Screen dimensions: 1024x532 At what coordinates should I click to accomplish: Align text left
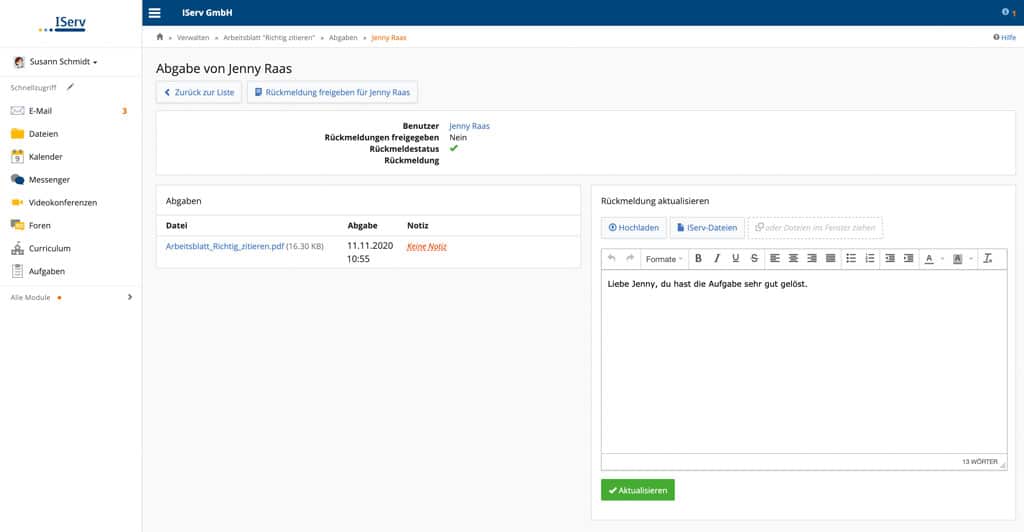point(775,258)
